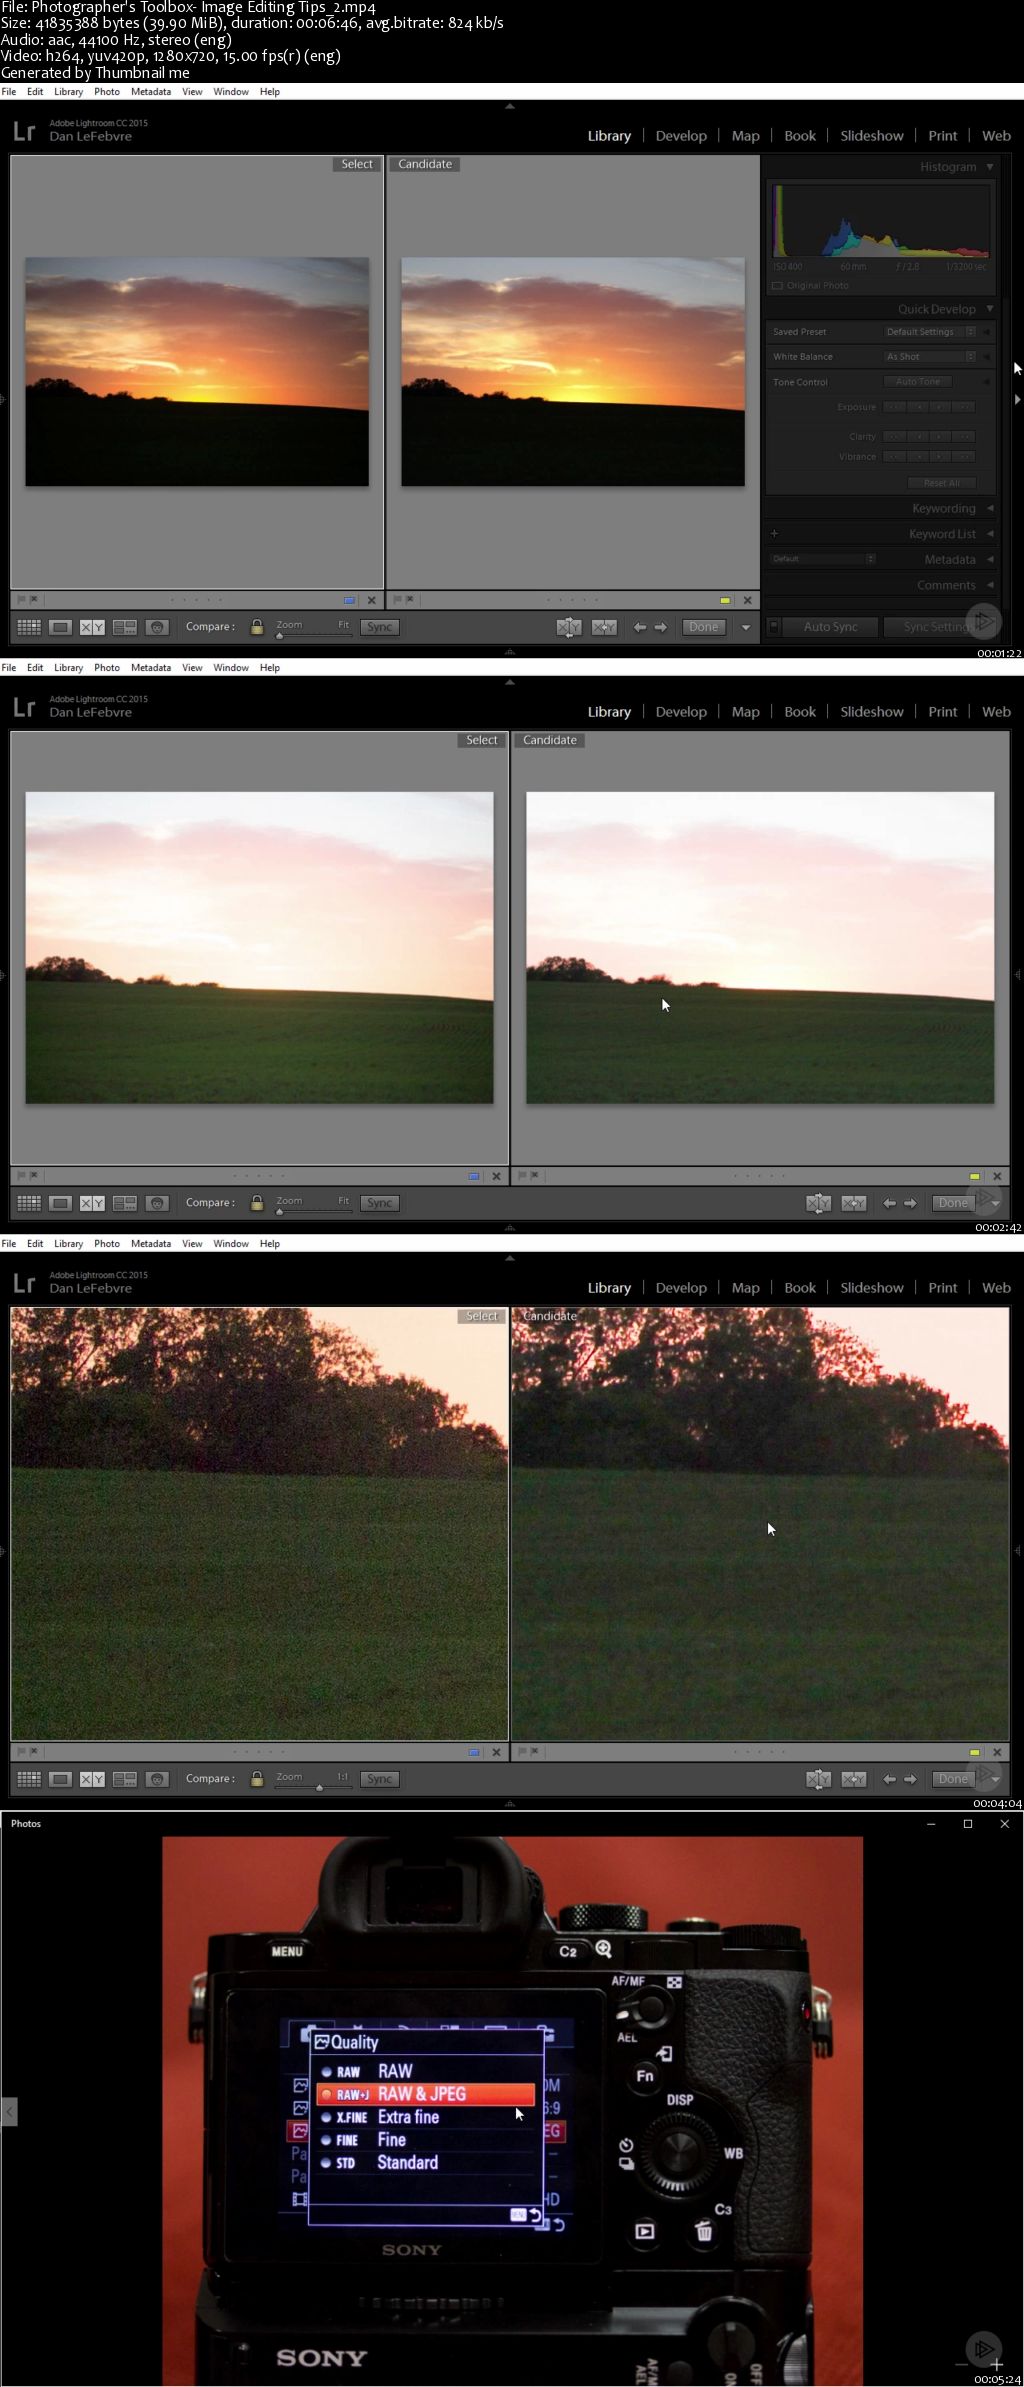Toggle the pick flag on Select pane, 00:01:22 frame
Image resolution: width=1024 pixels, height=2387 pixels.
[x=20, y=600]
